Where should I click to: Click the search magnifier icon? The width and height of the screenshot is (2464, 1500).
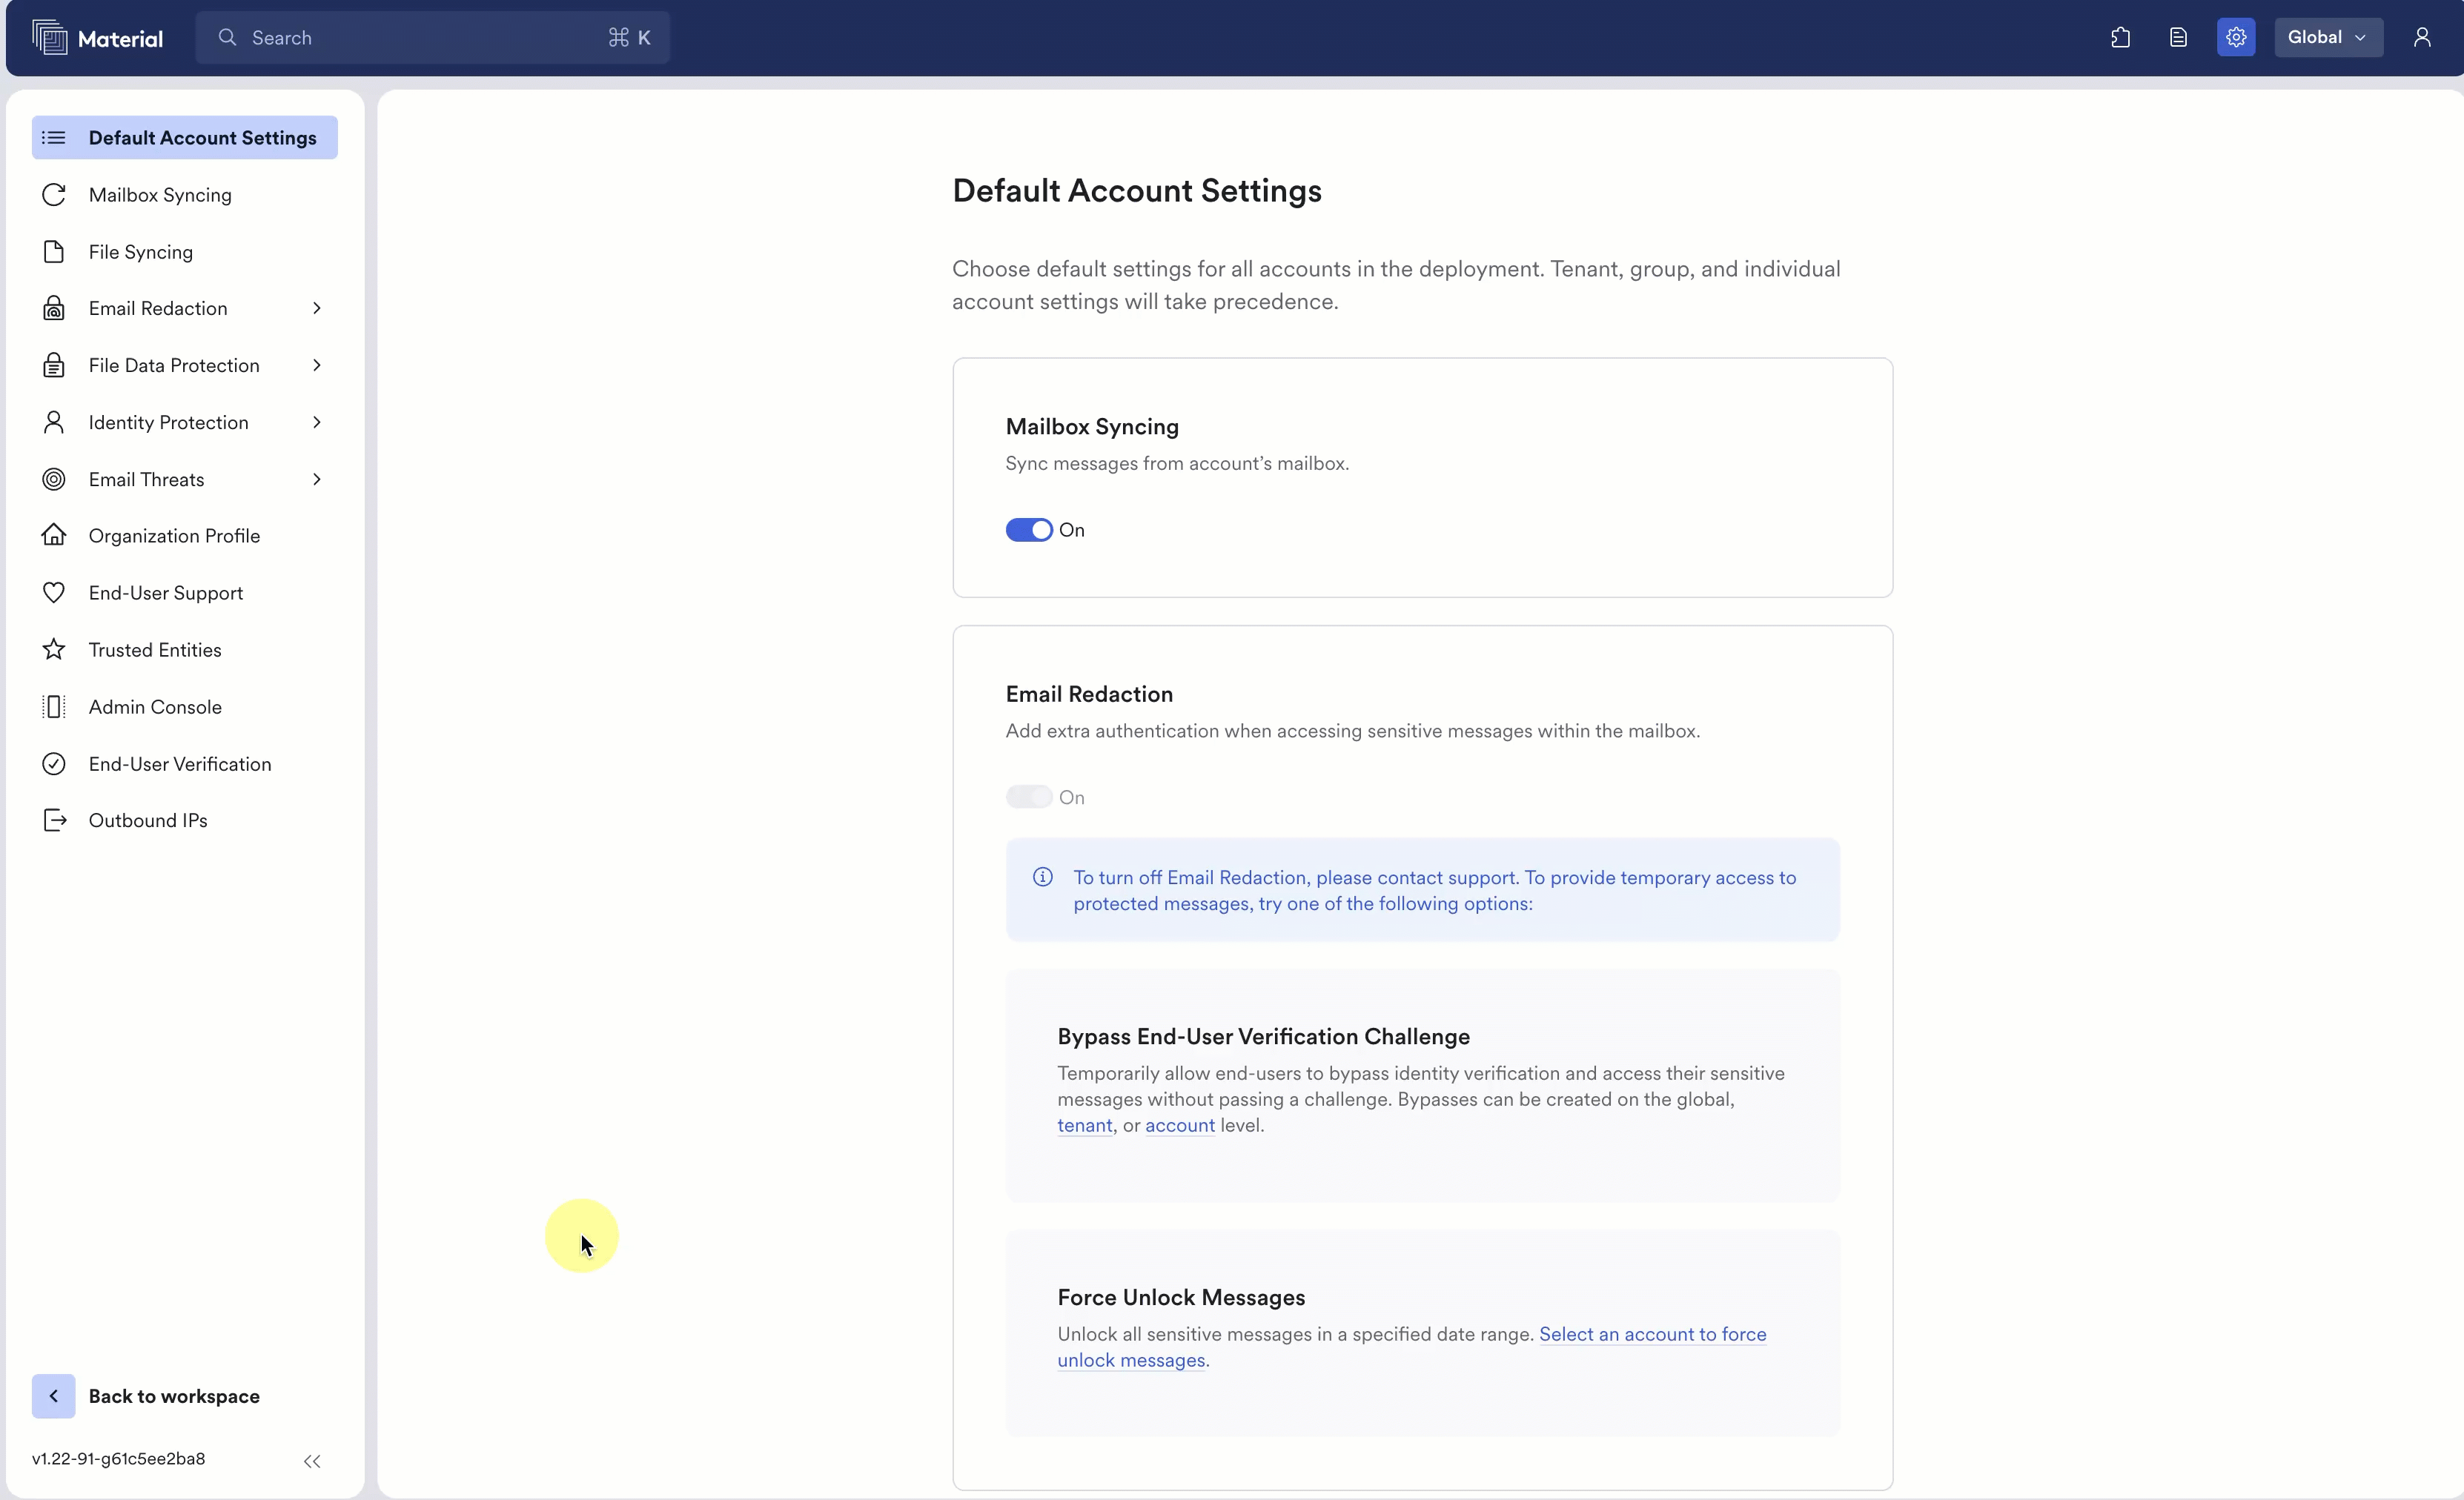227,38
